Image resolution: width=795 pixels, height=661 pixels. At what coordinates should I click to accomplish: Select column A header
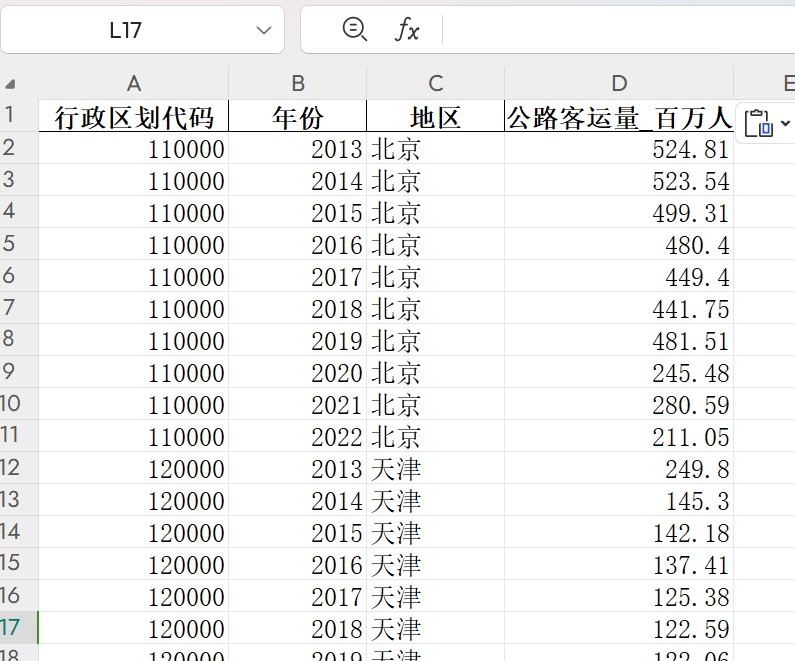(133, 83)
